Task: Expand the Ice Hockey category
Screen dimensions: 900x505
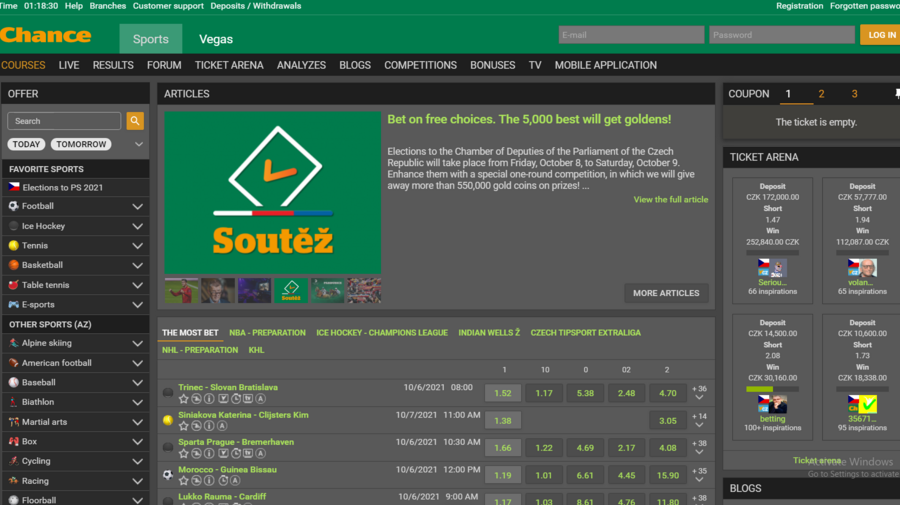Action: click(x=137, y=226)
